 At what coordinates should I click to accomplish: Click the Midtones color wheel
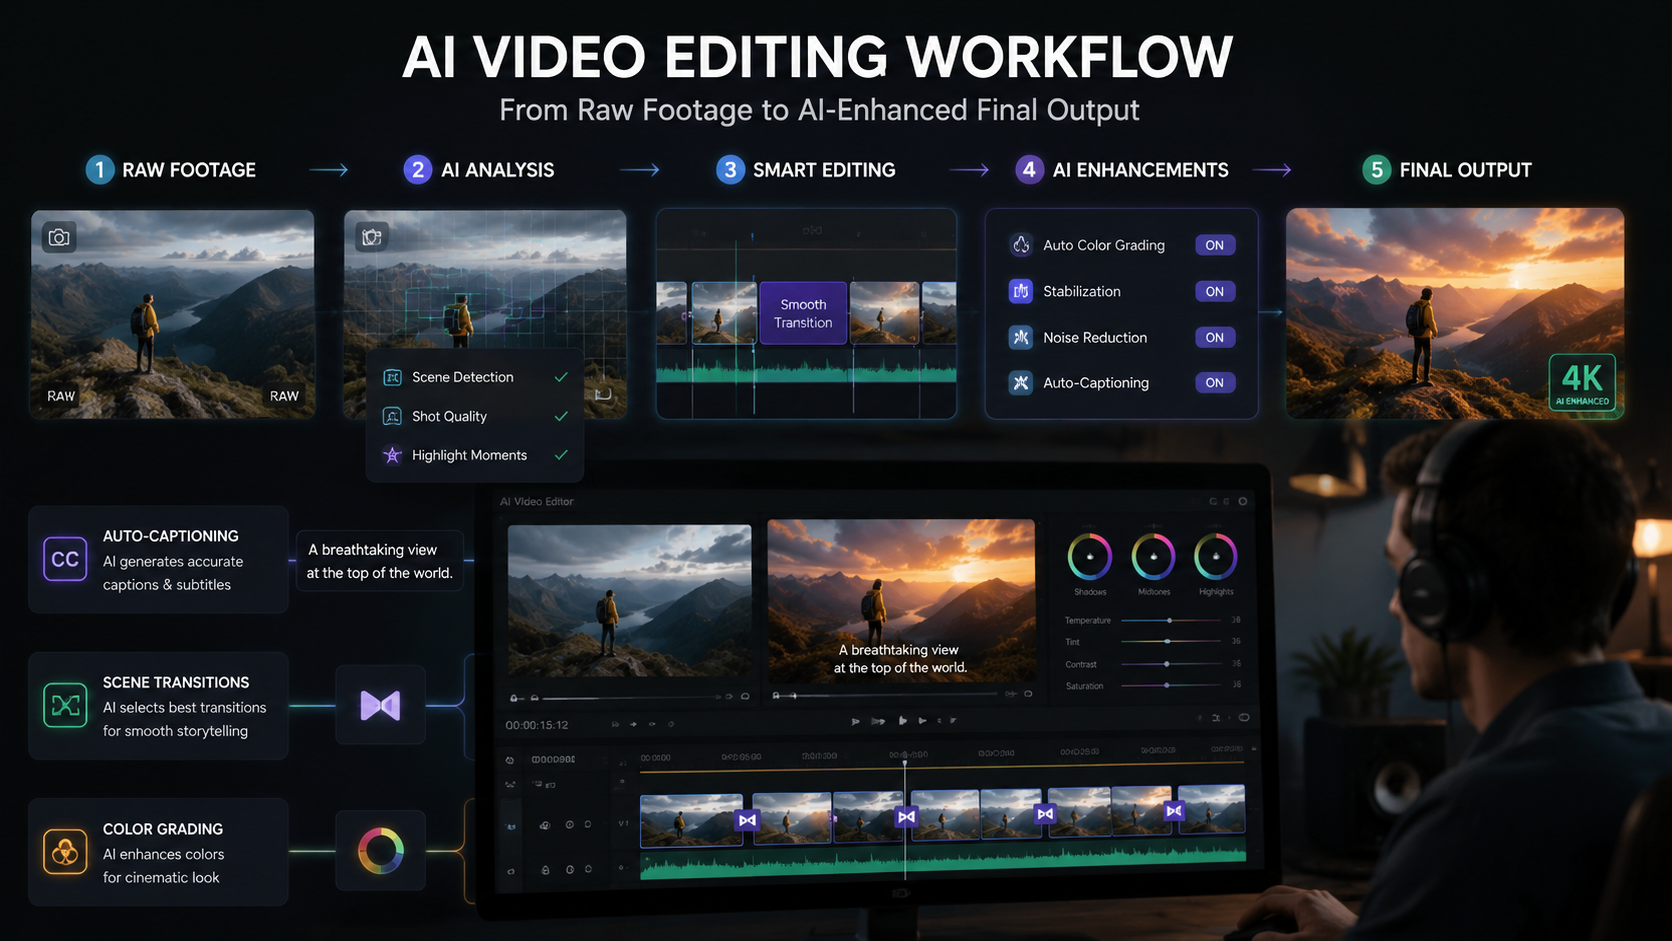[1153, 557]
